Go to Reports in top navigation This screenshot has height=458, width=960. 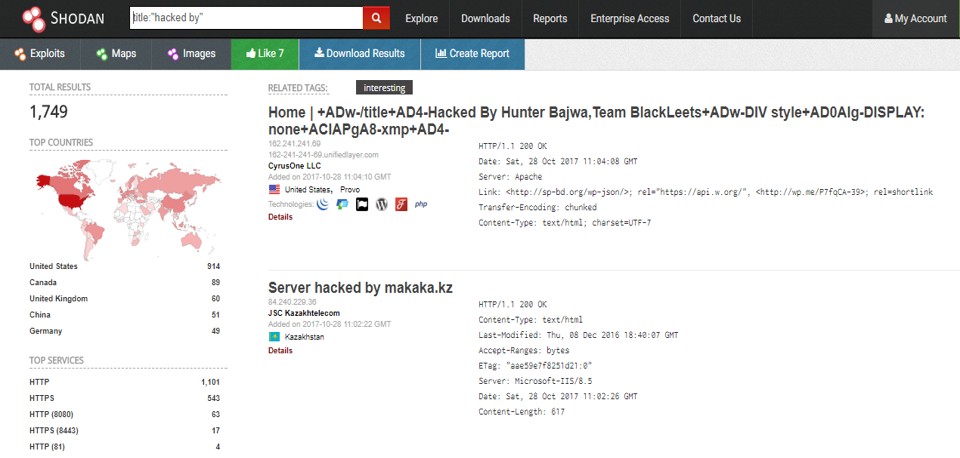coord(550,19)
